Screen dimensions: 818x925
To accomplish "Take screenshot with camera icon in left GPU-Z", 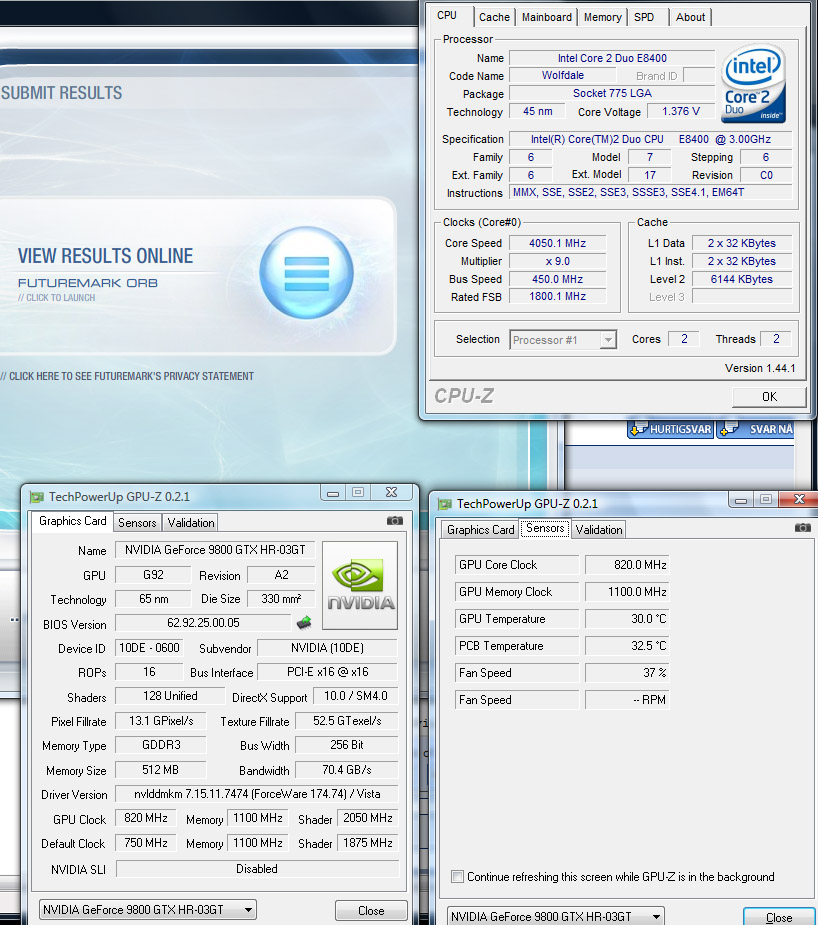I will pos(395,520).
